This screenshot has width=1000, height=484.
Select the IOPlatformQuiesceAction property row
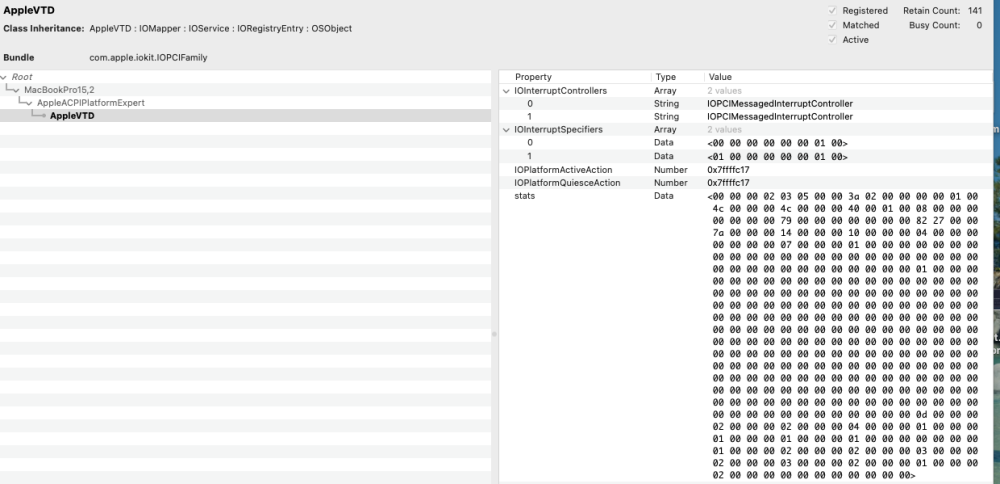pos(746,183)
